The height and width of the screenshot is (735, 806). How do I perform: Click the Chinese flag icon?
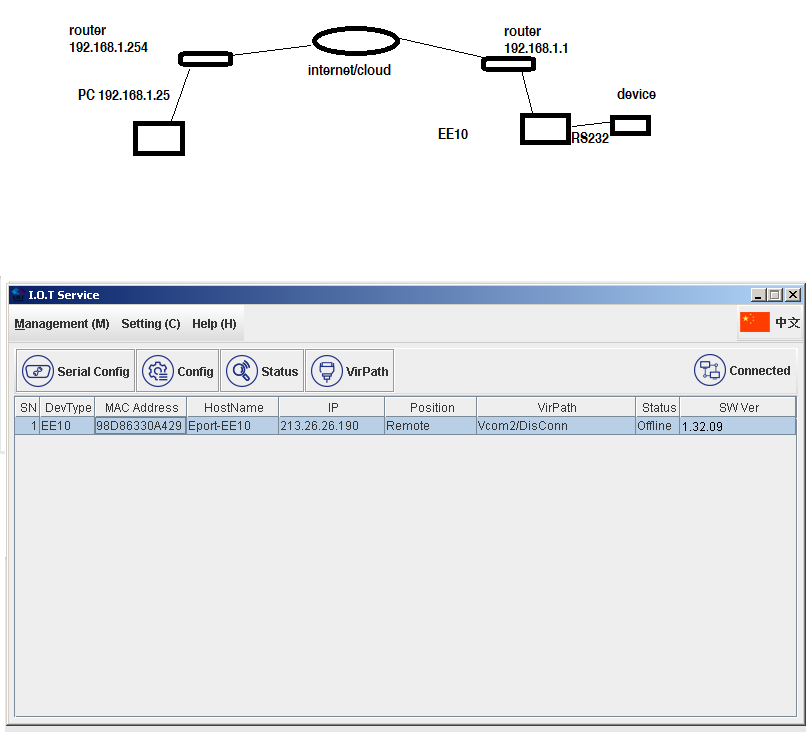pyautogui.click(x=755, y=322)
